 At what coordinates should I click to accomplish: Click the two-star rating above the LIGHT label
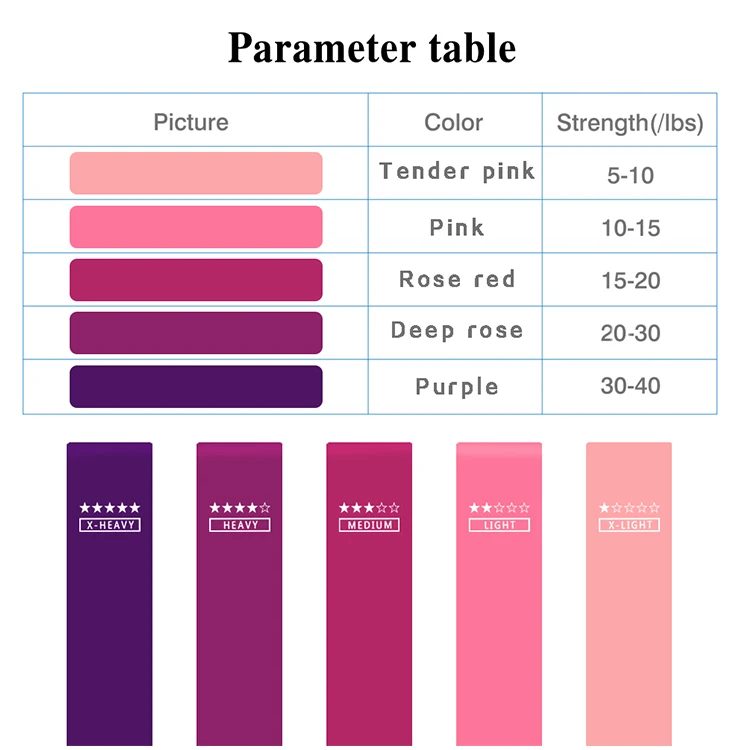point(499,508)
